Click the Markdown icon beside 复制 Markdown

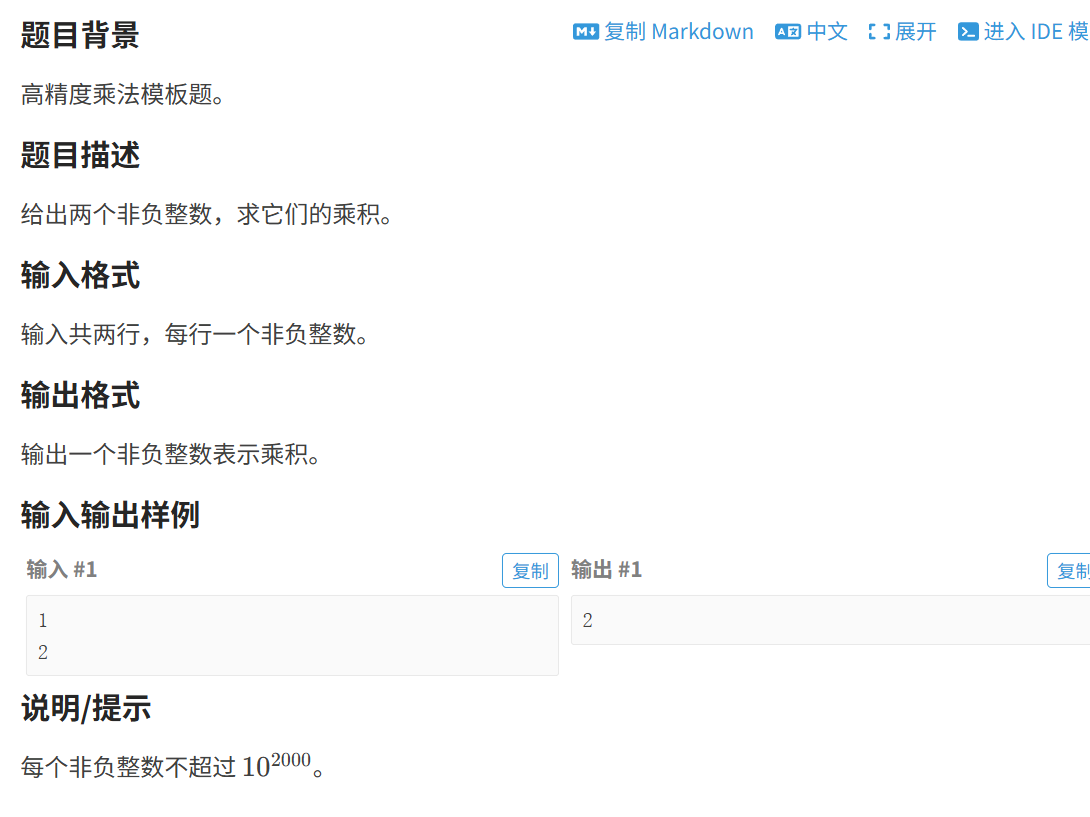click(585, 32)
